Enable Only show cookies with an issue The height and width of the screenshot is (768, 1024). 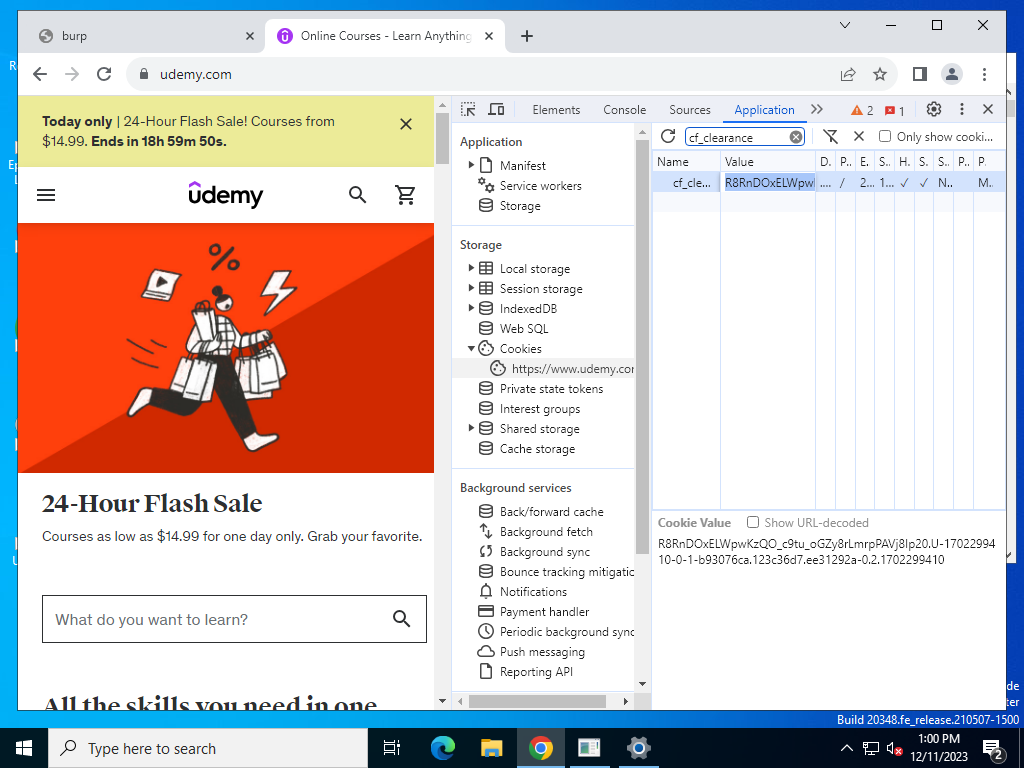[884, 136]
